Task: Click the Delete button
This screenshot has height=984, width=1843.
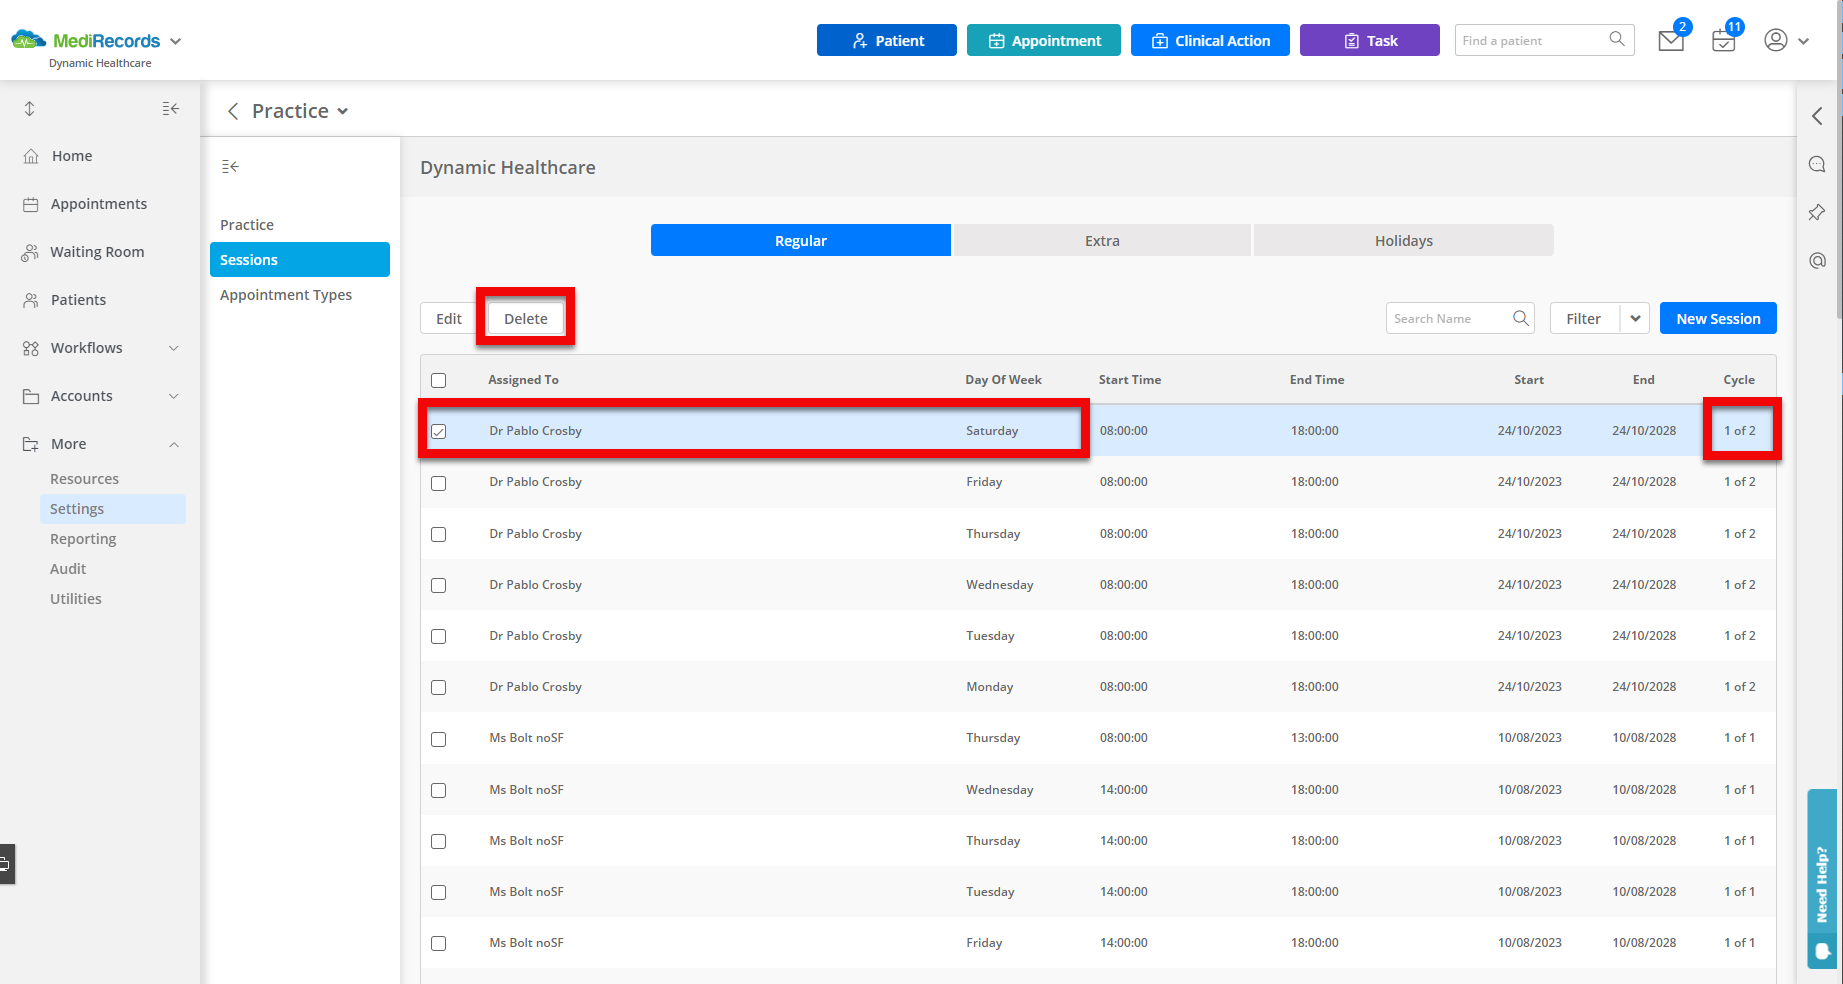Action: coord(526,318)
